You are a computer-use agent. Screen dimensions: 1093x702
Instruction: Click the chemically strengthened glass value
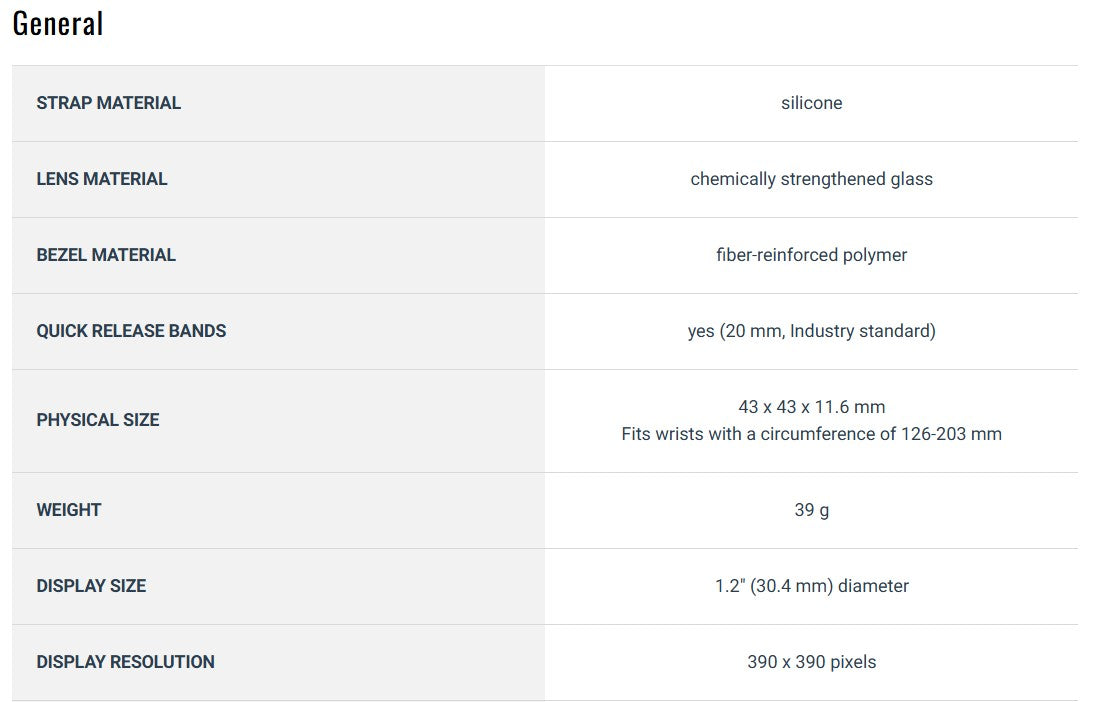(811, 179)
